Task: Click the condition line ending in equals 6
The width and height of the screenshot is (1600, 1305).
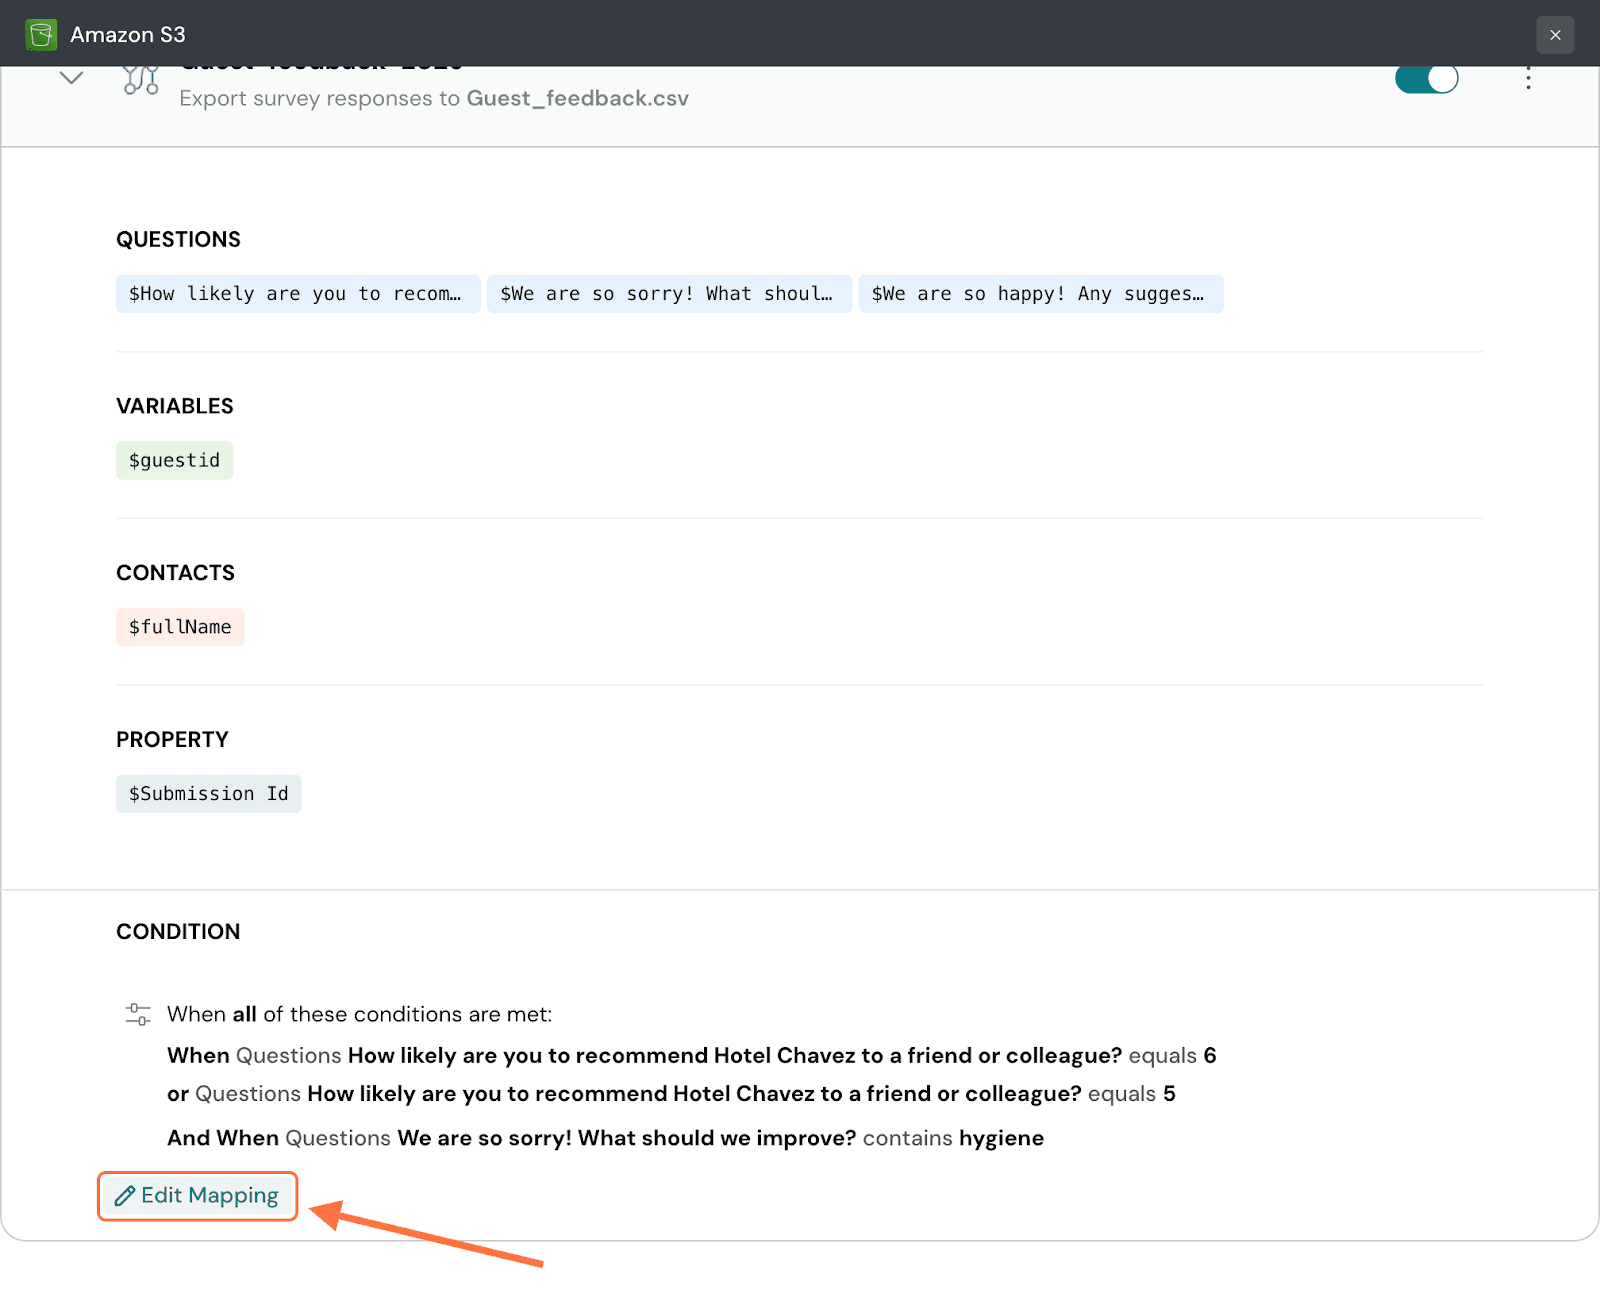Action: click(691, 1056)
